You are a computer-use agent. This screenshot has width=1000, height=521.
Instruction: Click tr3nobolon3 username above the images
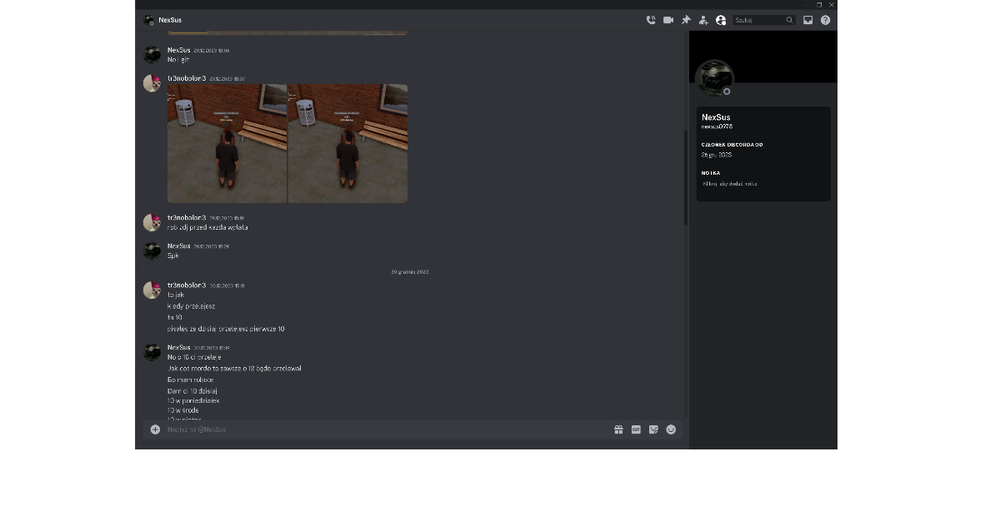click(186, 78)
